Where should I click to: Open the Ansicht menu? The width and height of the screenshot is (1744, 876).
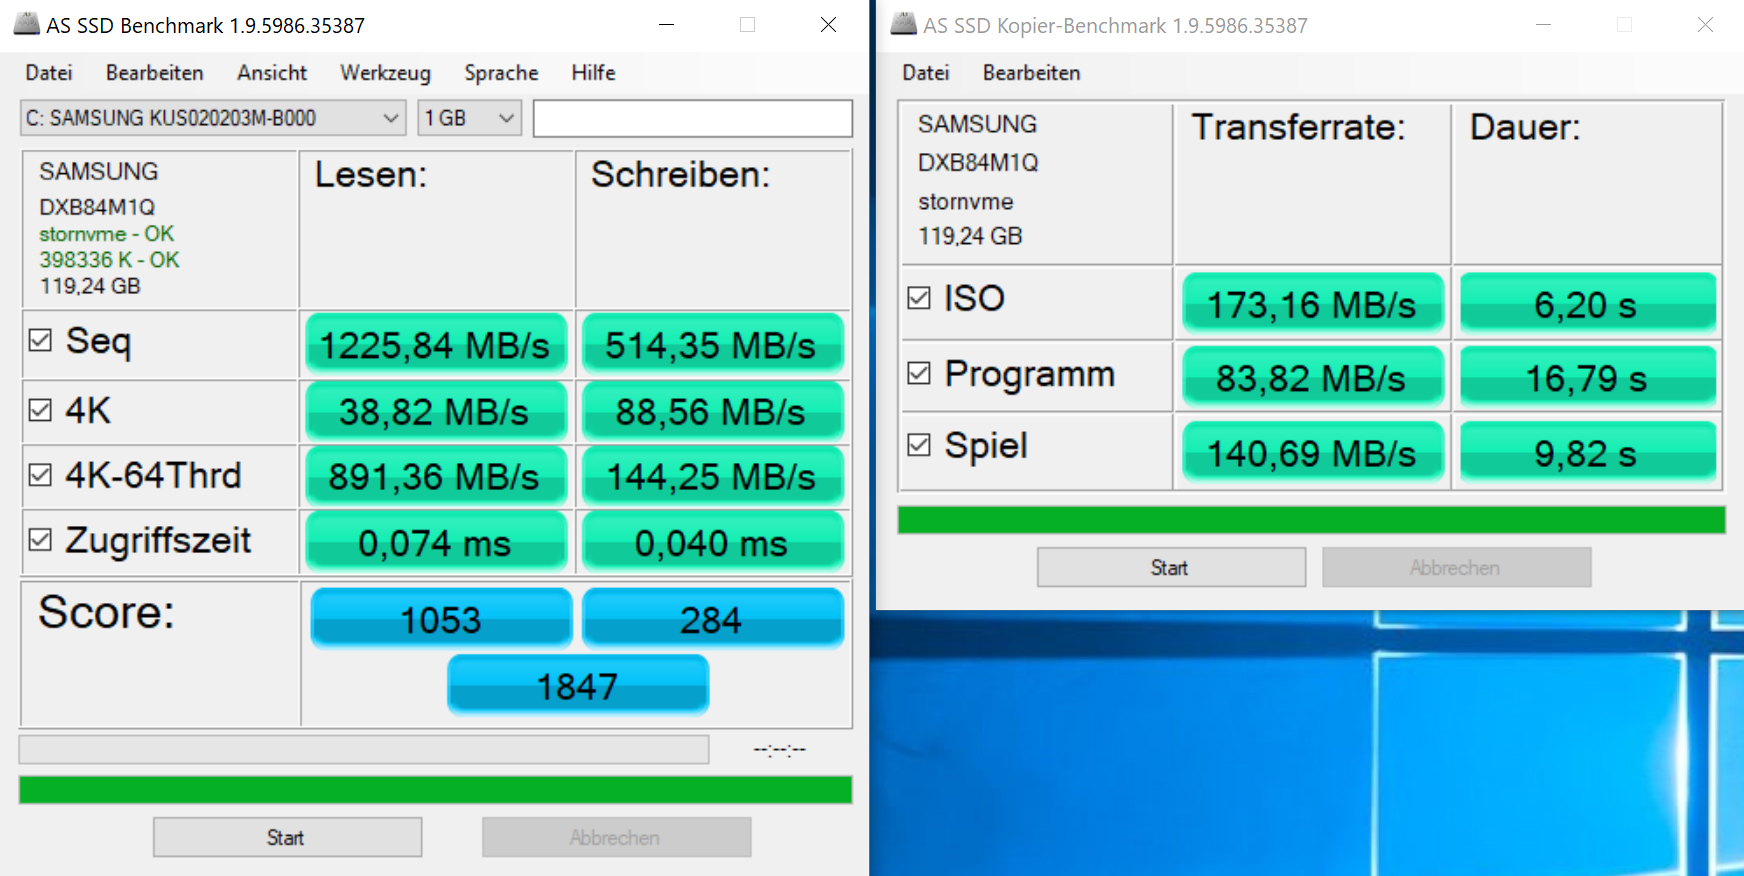[x=272, y=73]
